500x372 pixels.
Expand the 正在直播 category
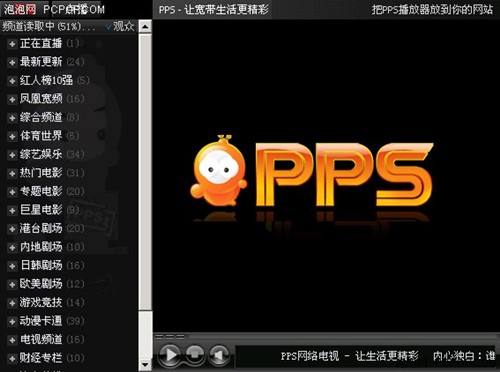click(x=12, y=44)
